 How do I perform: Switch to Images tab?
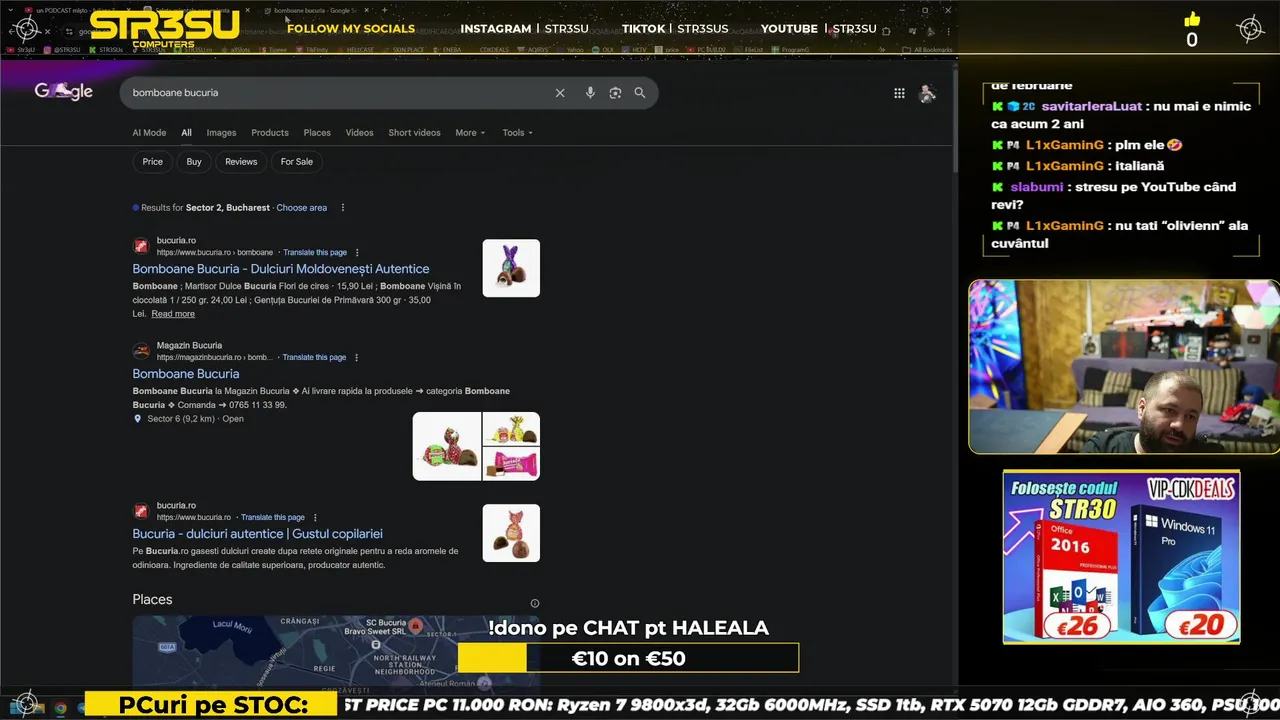pos(221,133)
